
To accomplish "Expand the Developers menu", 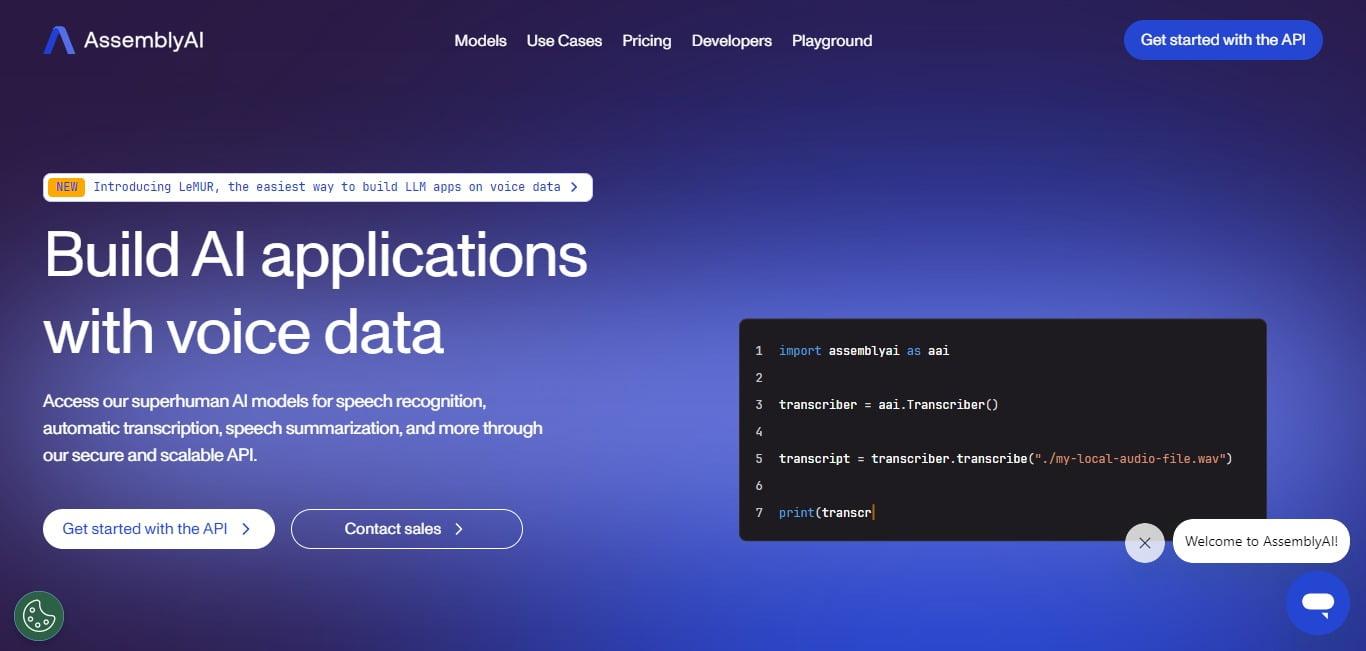I will pyautogui.click(x=731, y=41).
